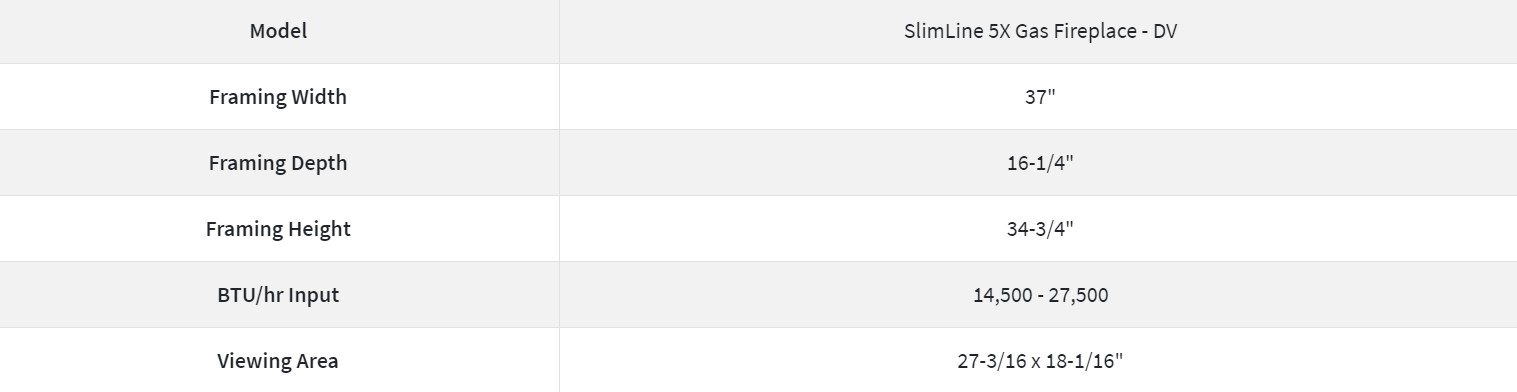Click the DV suffix in the model name
1517x392 pixels.
click(1163, 31)
